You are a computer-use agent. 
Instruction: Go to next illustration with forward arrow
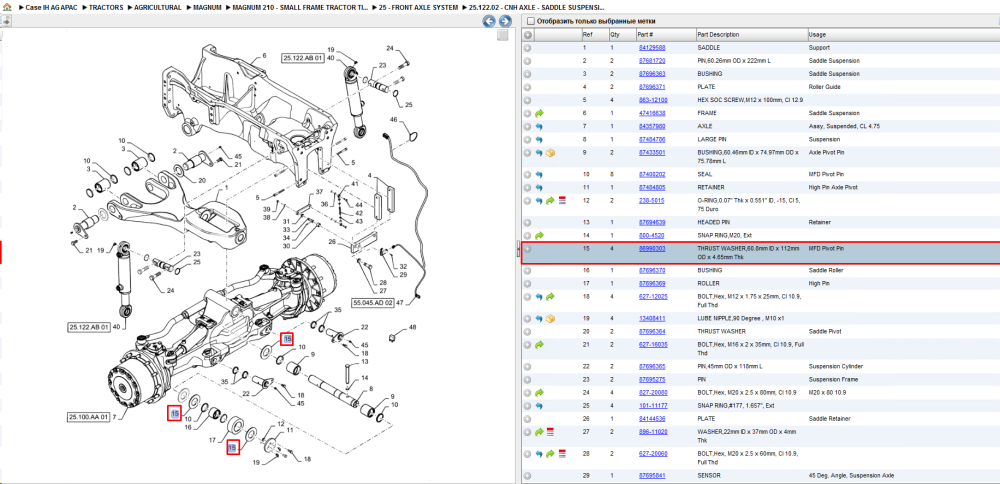click(504, 21)
